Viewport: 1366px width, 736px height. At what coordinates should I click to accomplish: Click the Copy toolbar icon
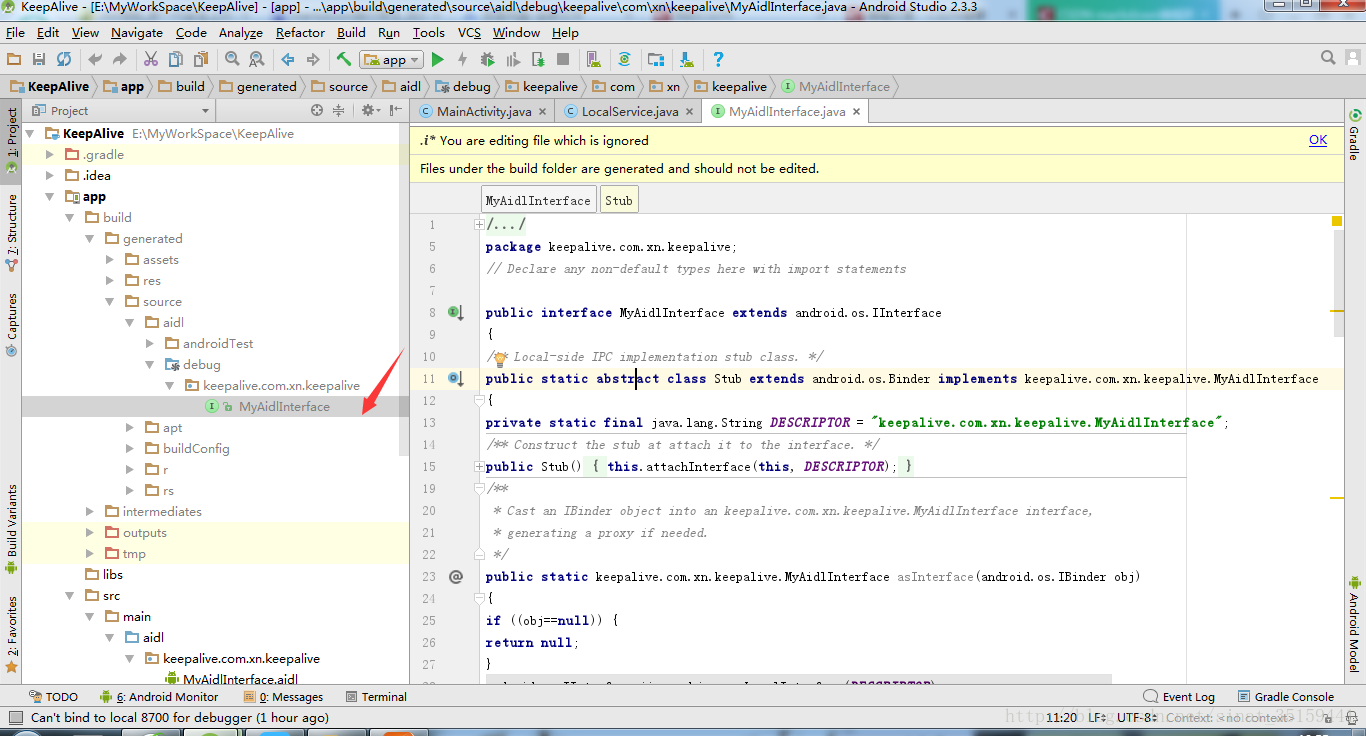(176, 60)
